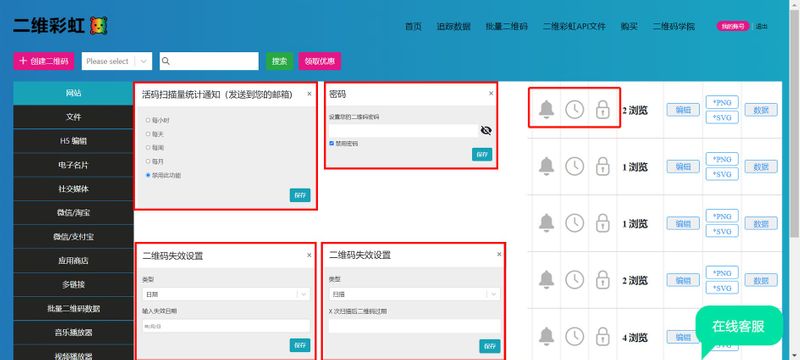Click the 领取优惠 button
Screen dimensions: 800x360
[x=319, y=61]
